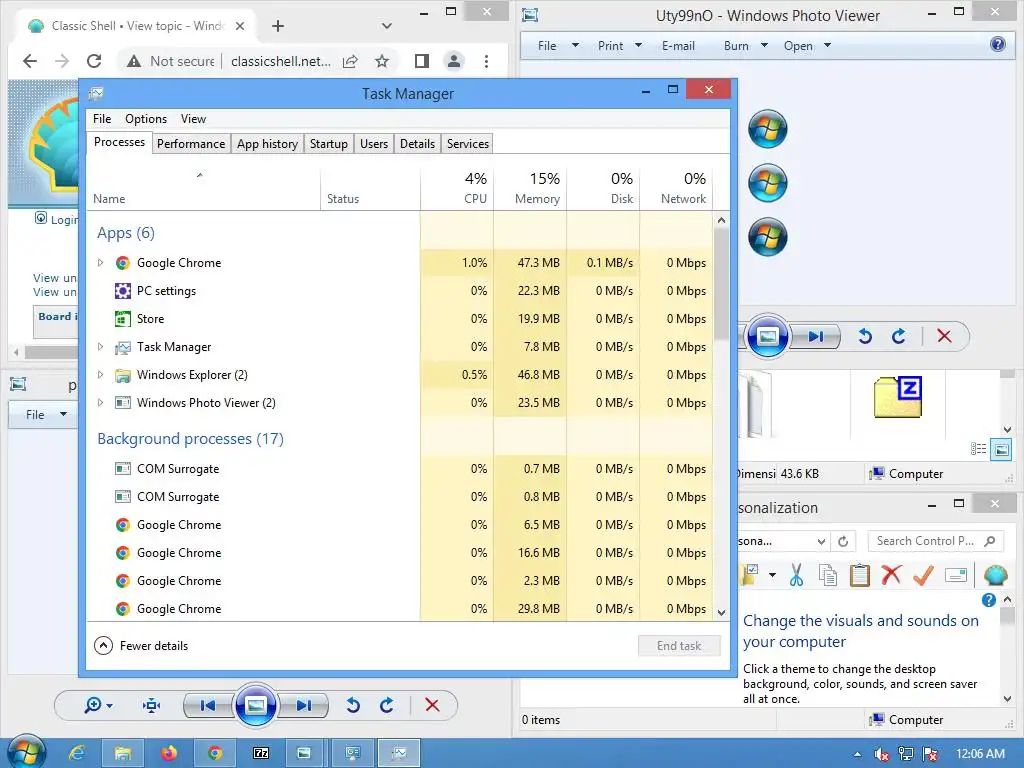This screenshot has height=768, width=1024.
Task: Click the Paste clipboard icon in Personalization toolbar
Action: 859,575
